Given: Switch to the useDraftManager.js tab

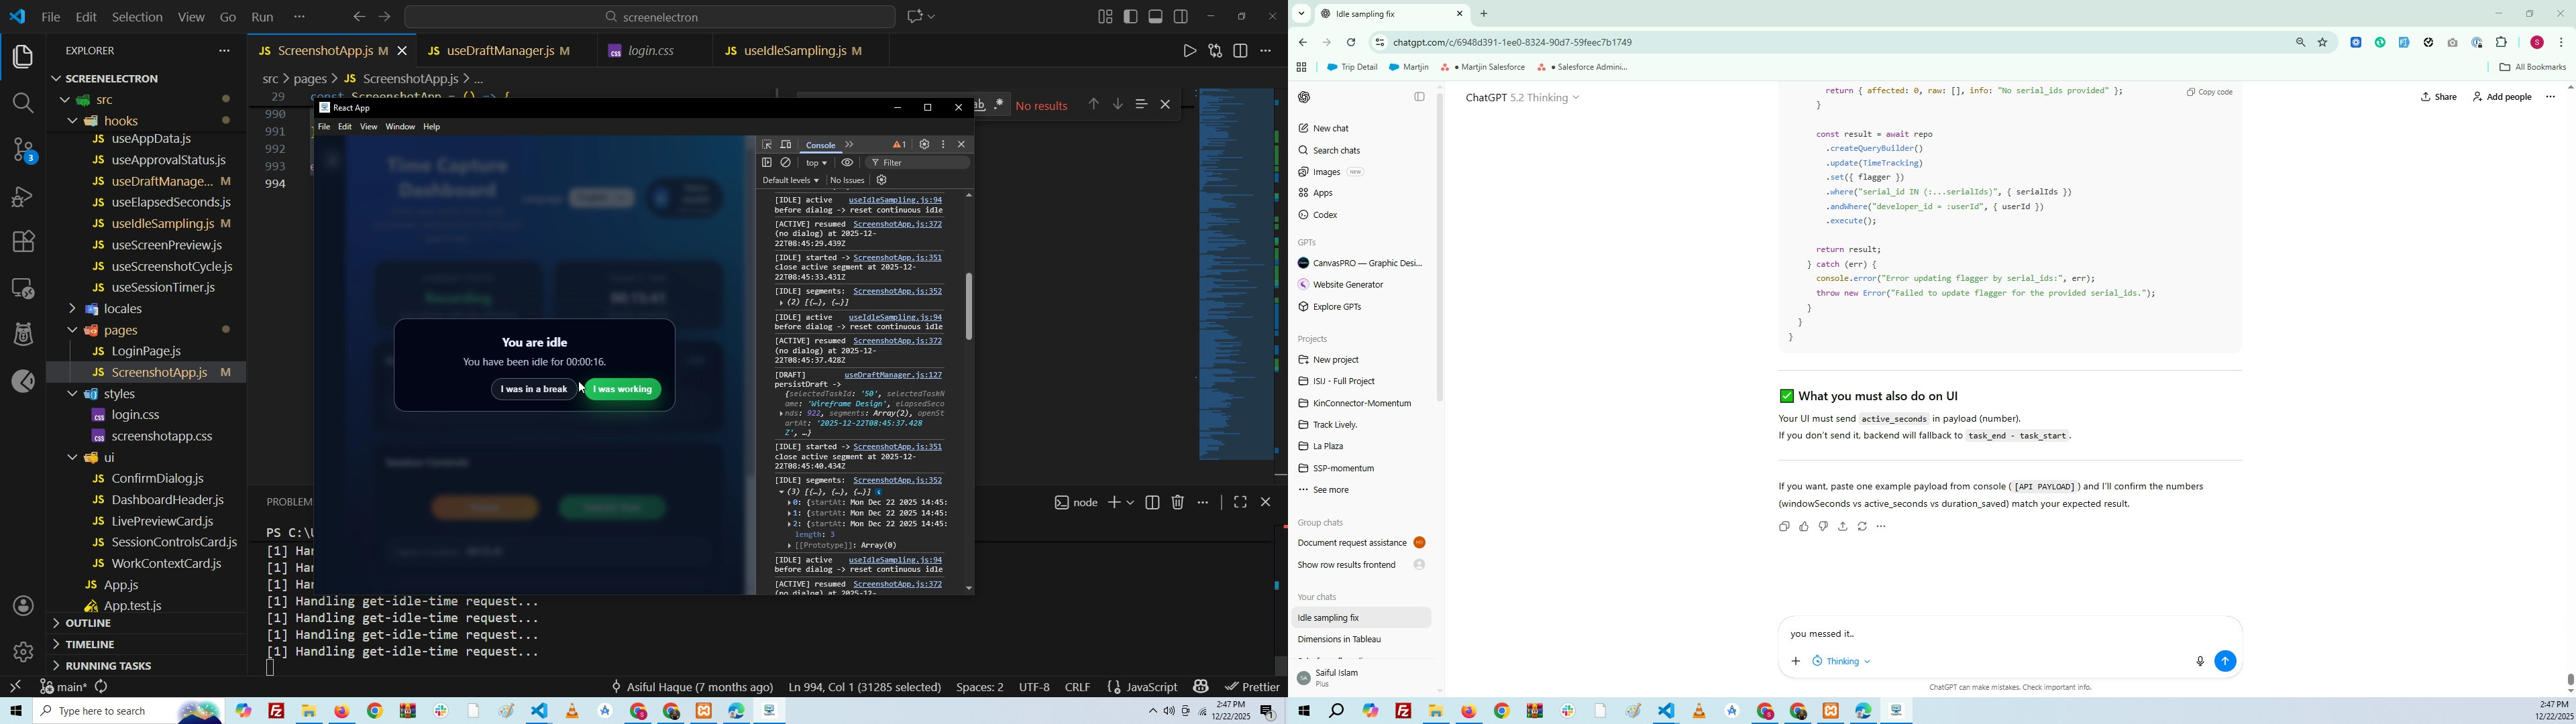Looking at the screenshot, I should tap(501, 50).
